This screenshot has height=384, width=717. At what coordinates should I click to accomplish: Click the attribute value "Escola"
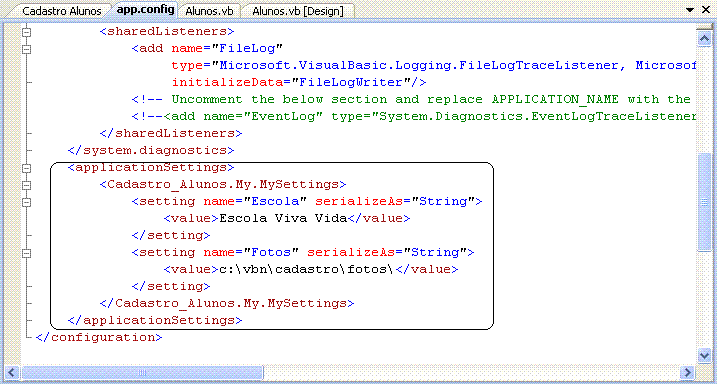275,202
